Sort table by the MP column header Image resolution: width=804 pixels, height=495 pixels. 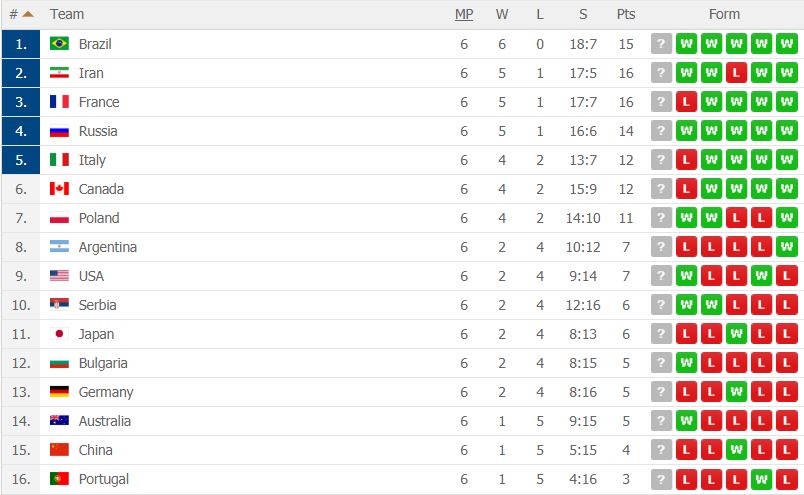(464, 14)
